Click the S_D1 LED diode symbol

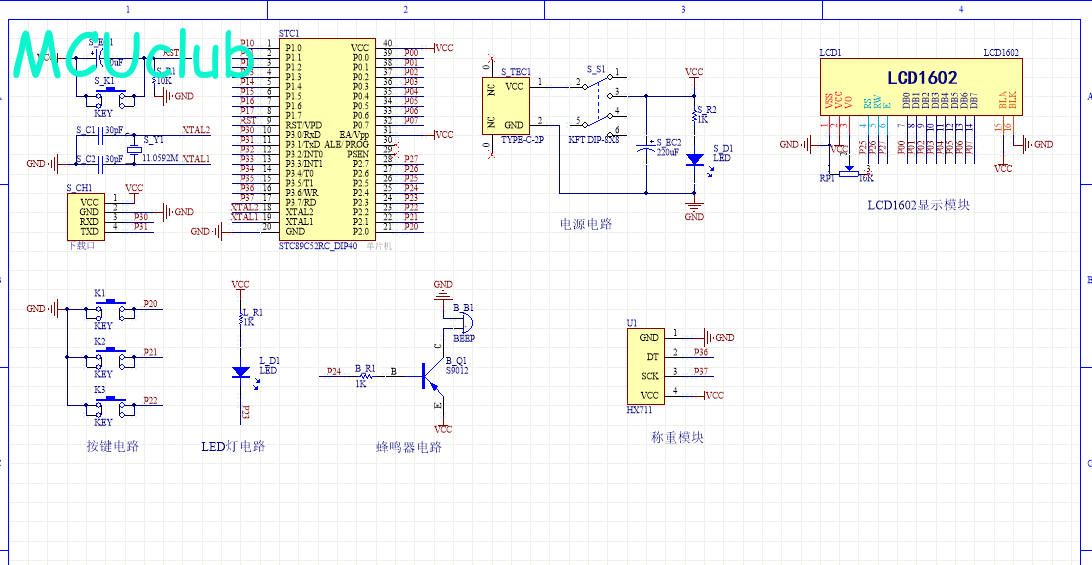(x=694, y=159)
